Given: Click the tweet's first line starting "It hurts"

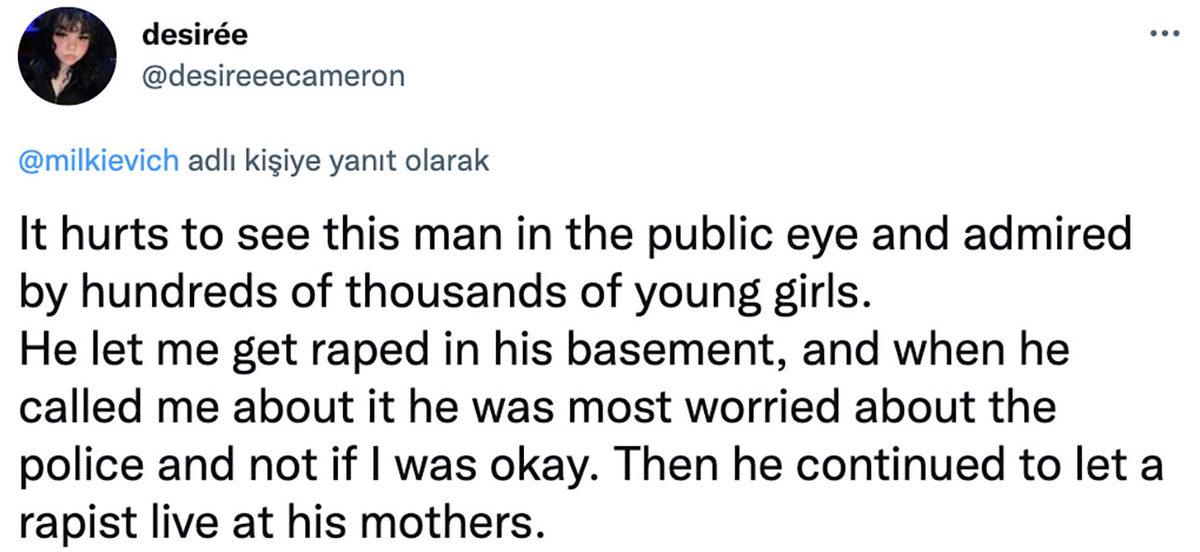Looking at the screenshot, I should point(574,237).
